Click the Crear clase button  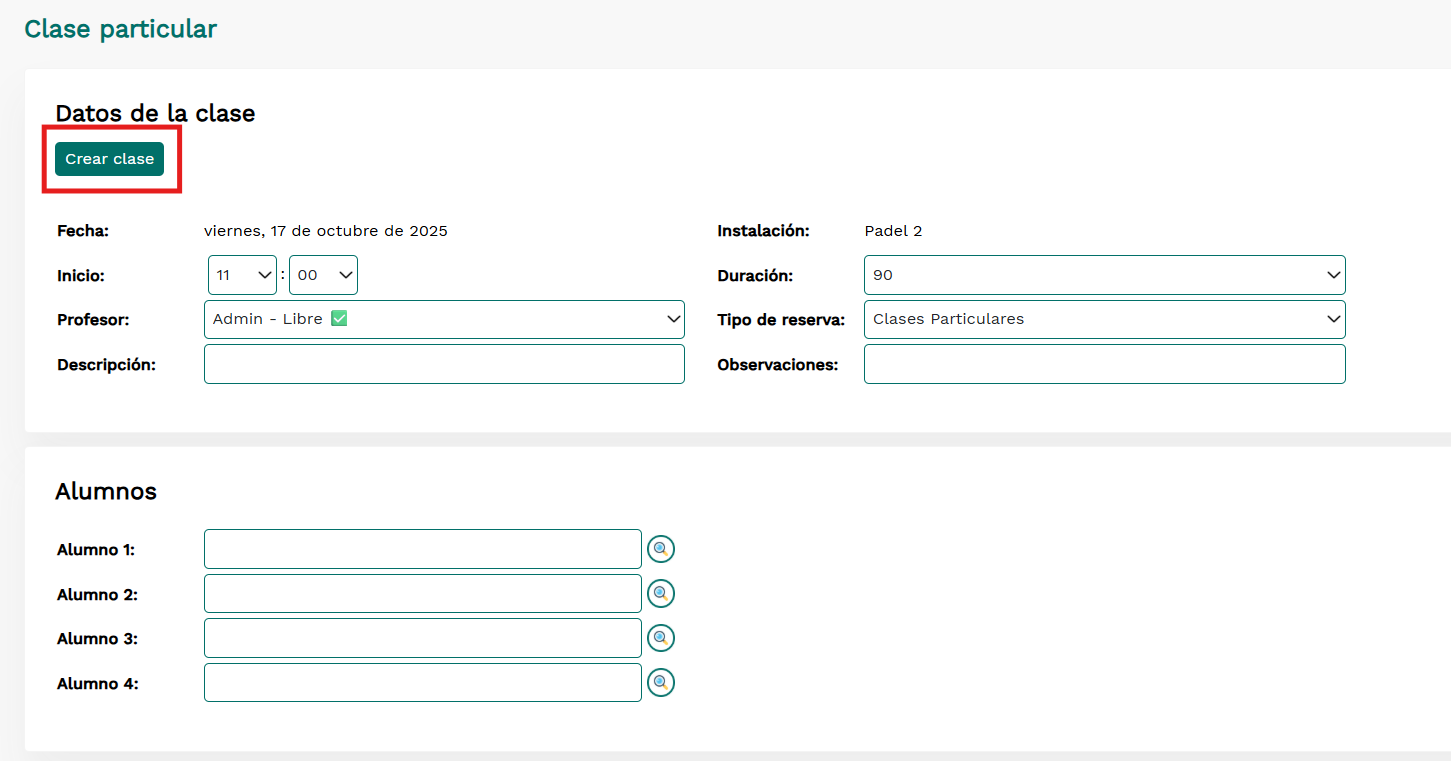tap(109, 159)
